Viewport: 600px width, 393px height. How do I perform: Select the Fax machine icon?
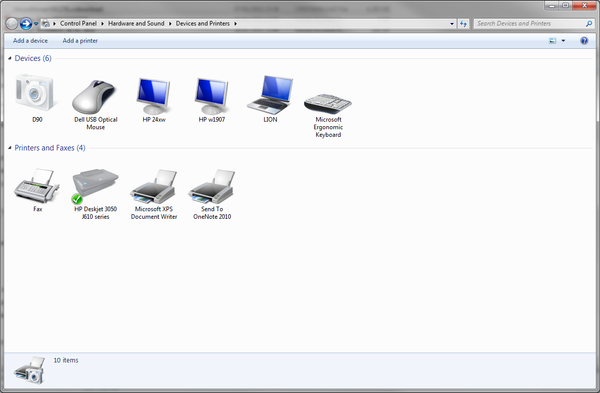click(x=37, y=186)
